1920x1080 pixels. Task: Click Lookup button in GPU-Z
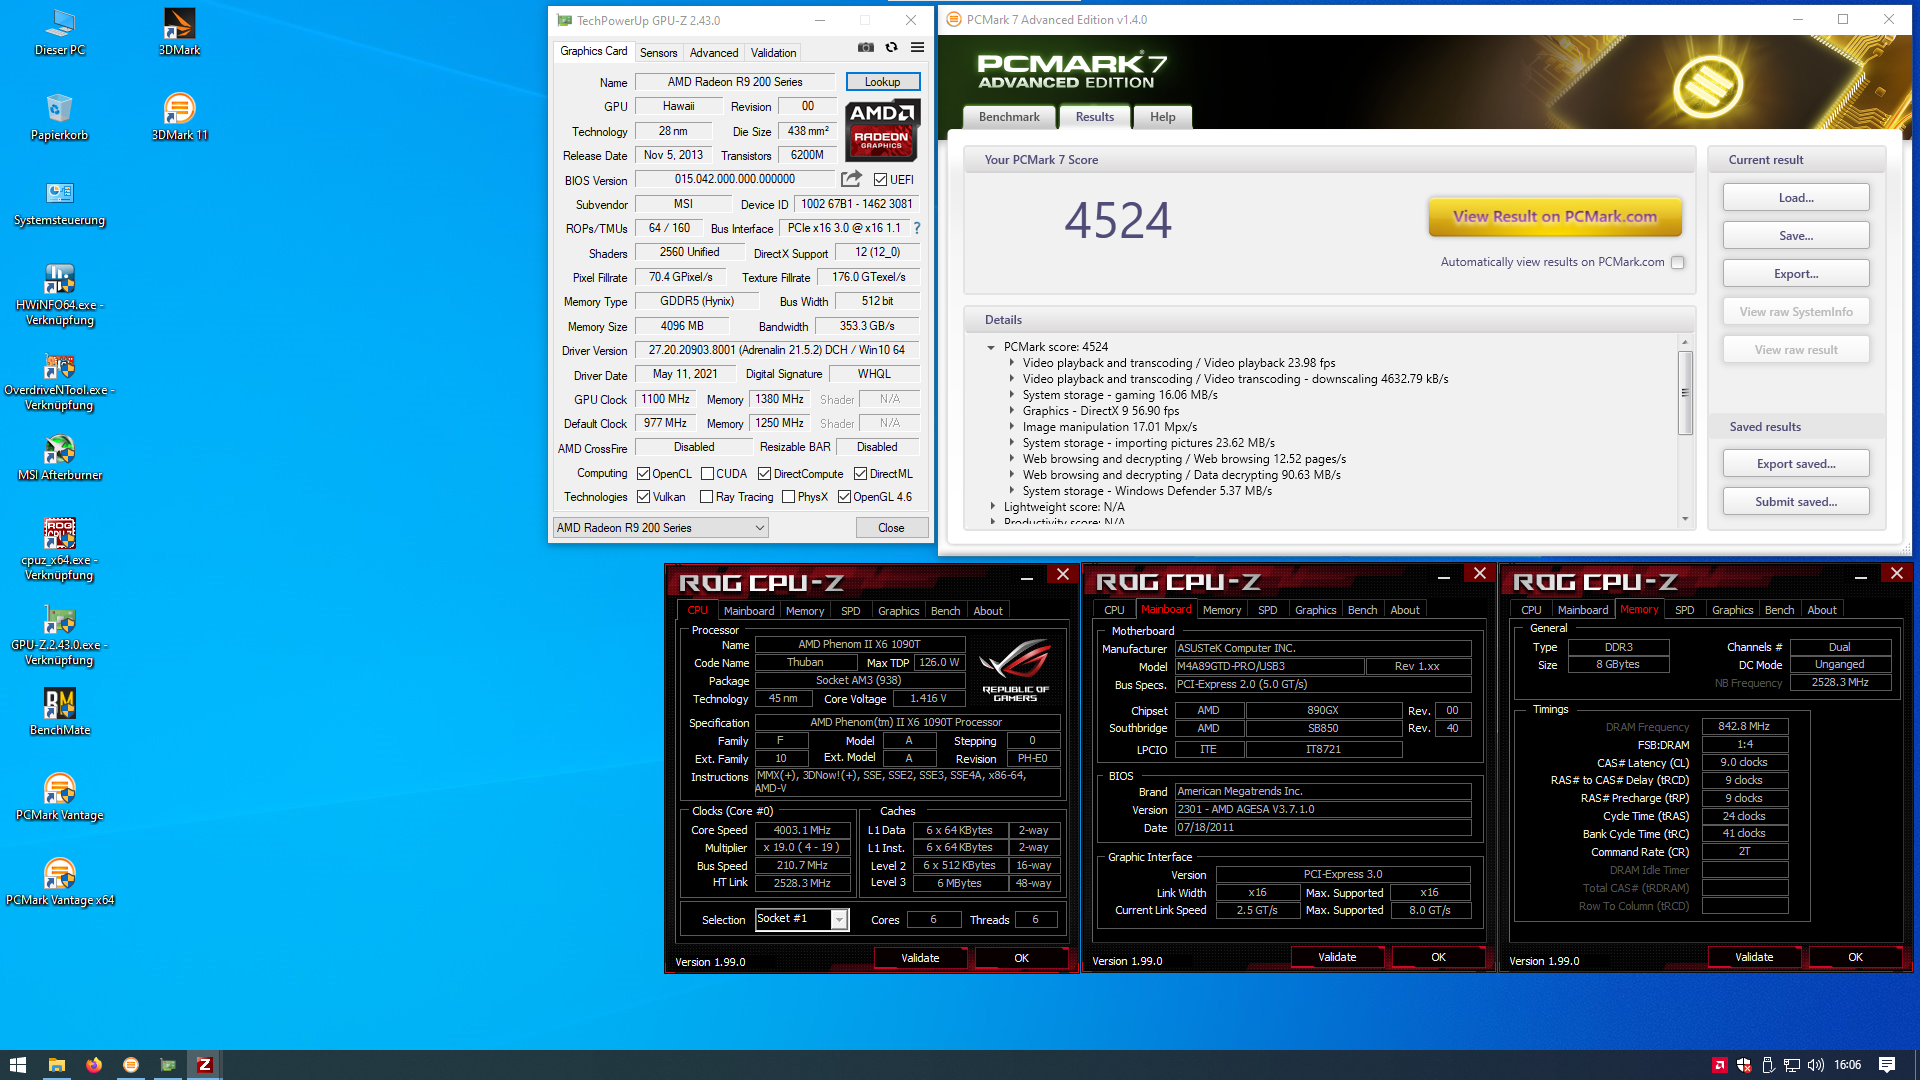882,82
